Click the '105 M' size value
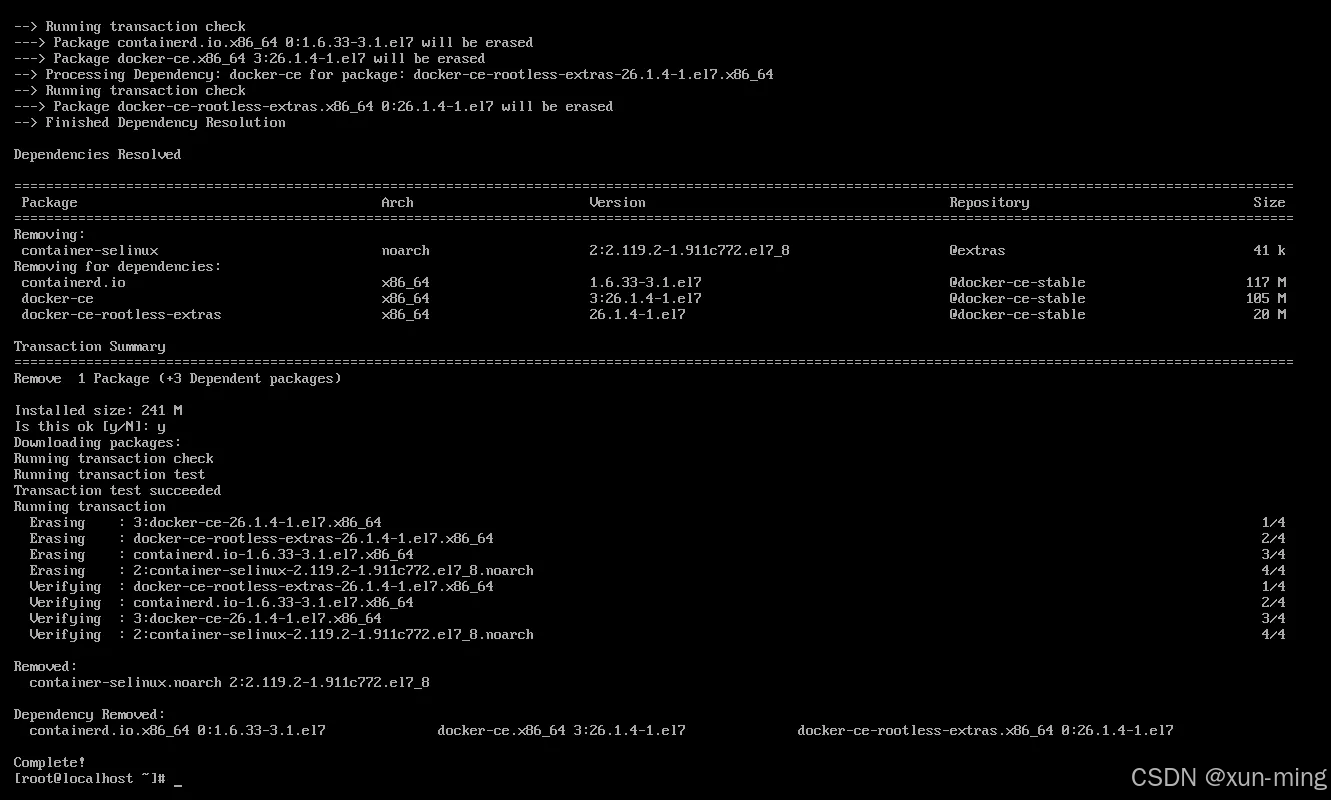Image resolution: width=1331 pixels, height=800 pixels. [x=1265, y=298]
